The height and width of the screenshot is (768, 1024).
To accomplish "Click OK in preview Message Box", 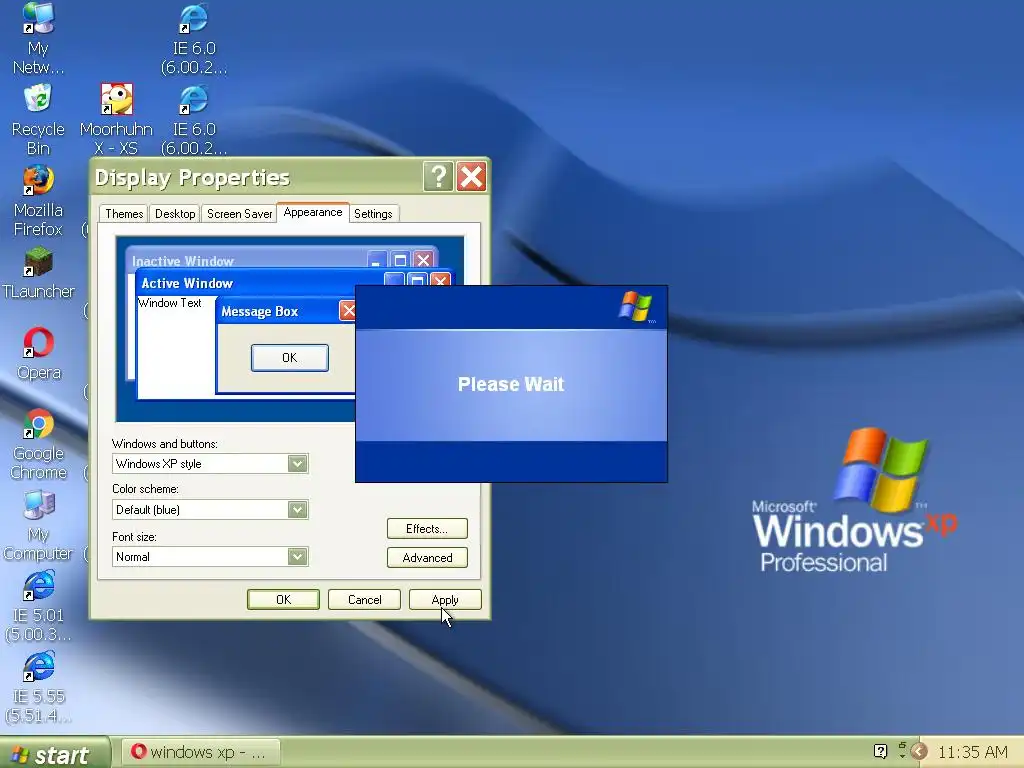I will pyautogui.click(x=290, y=358).
